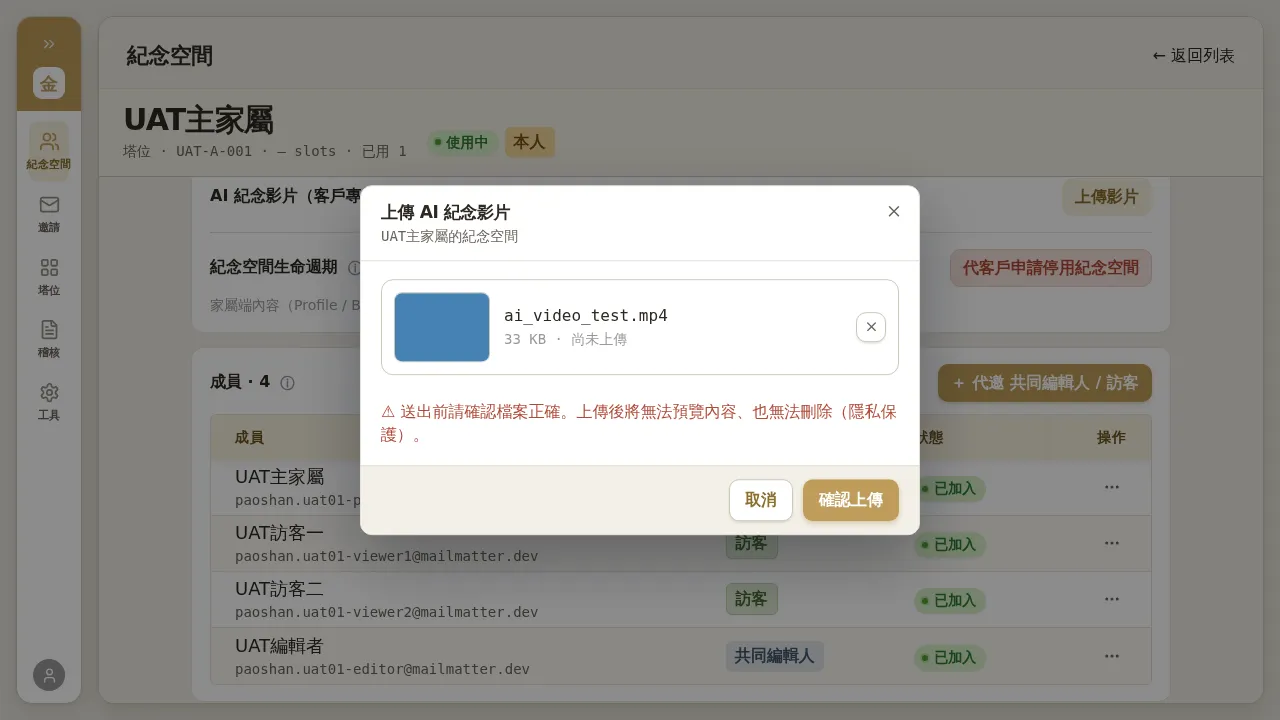Open 塔位 grid icon in sidebar
Image resolution: width=1280 pixels, height=720 pixels.
click(x=49, y=276)
